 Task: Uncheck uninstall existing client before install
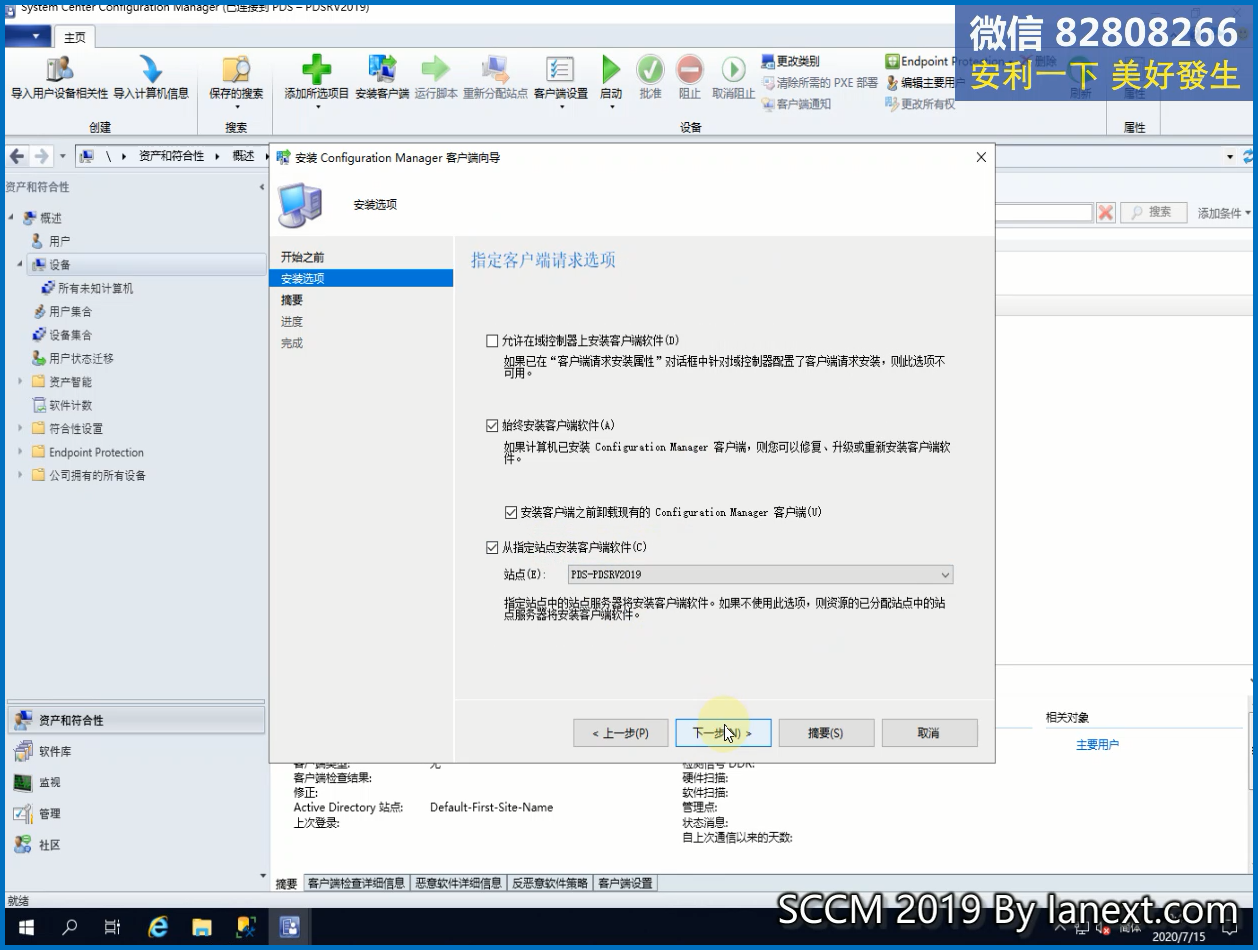click(x=511, y=512)
